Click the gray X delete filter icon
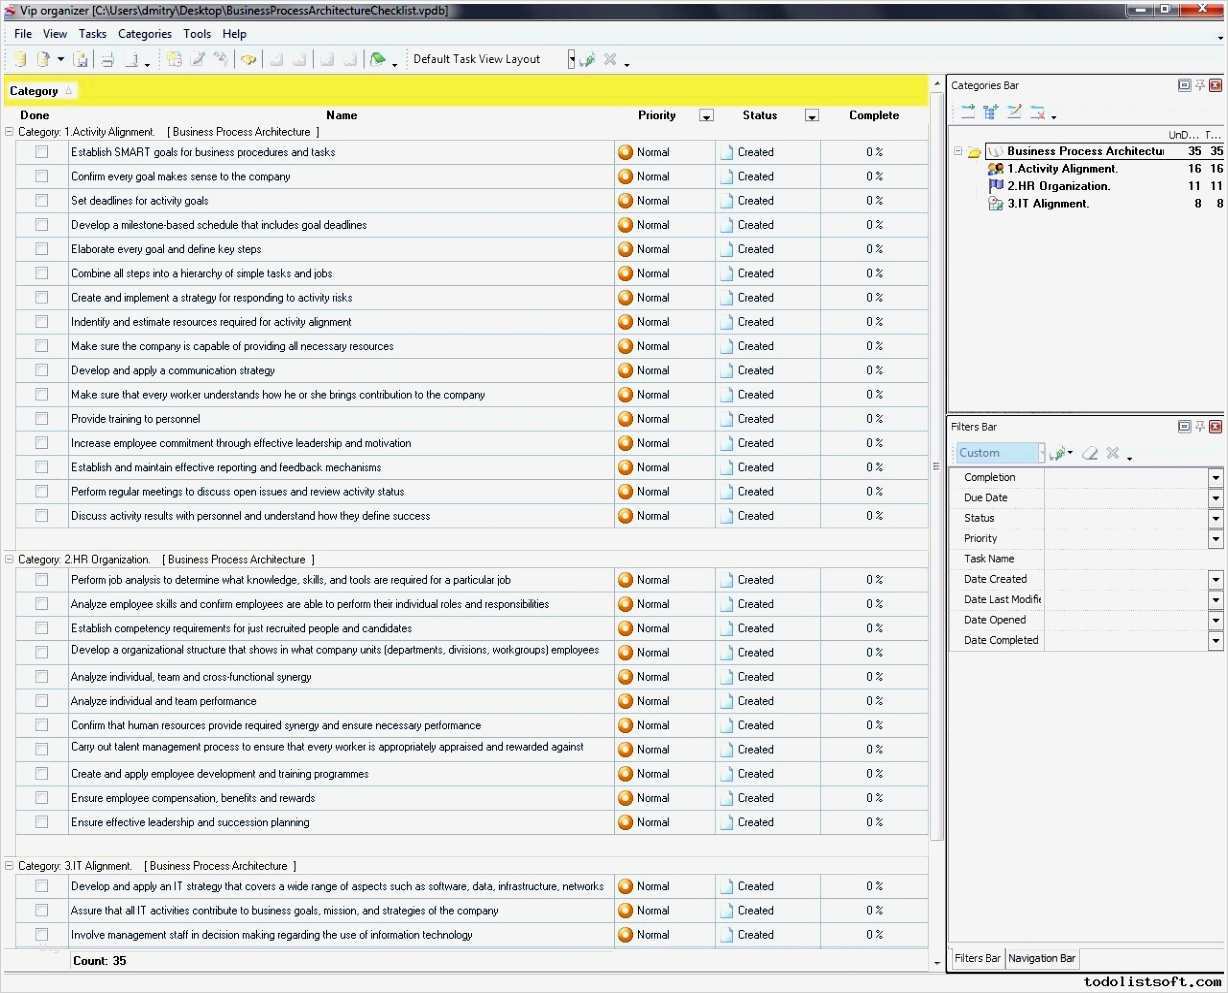The width and height of the screenshot is (1228, 993). (1113, 453)
